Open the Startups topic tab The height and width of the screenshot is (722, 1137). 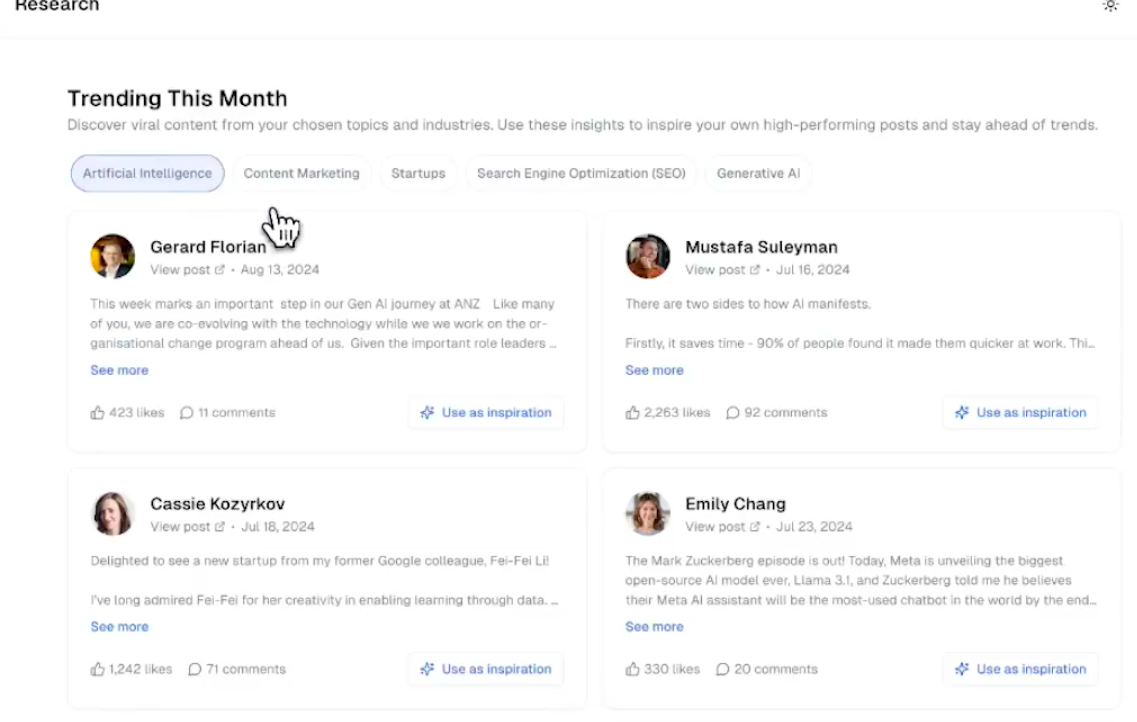(x=418, y=173)
